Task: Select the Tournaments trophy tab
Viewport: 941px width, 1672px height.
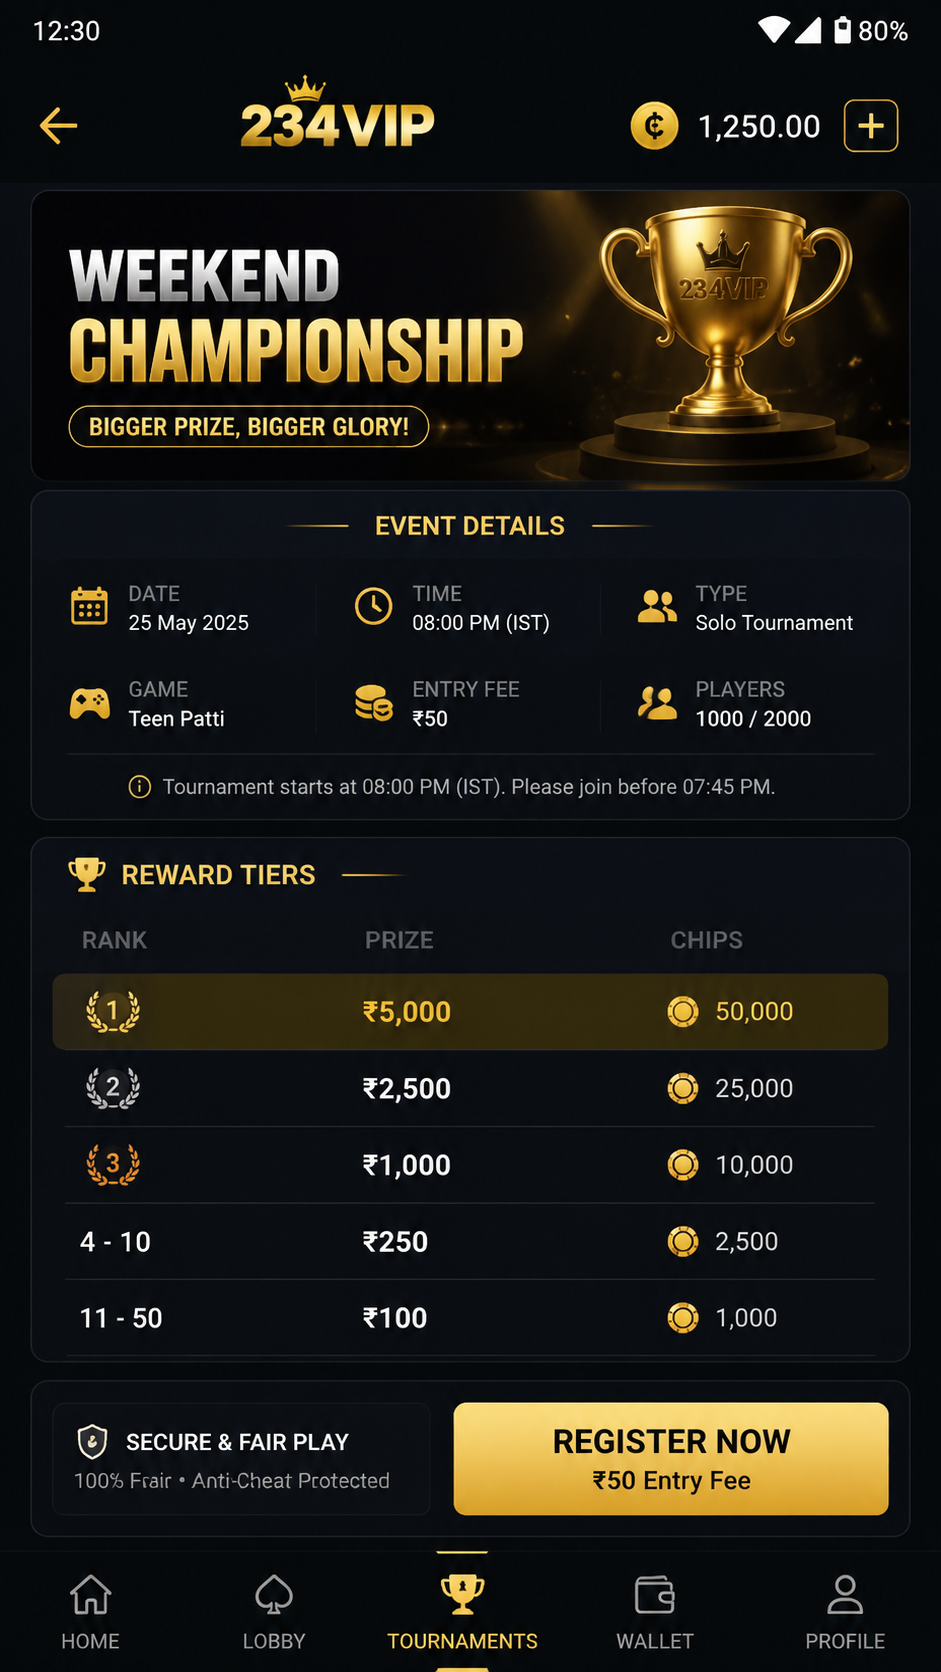Action: pyautogui.click(x=462, y=1612)
